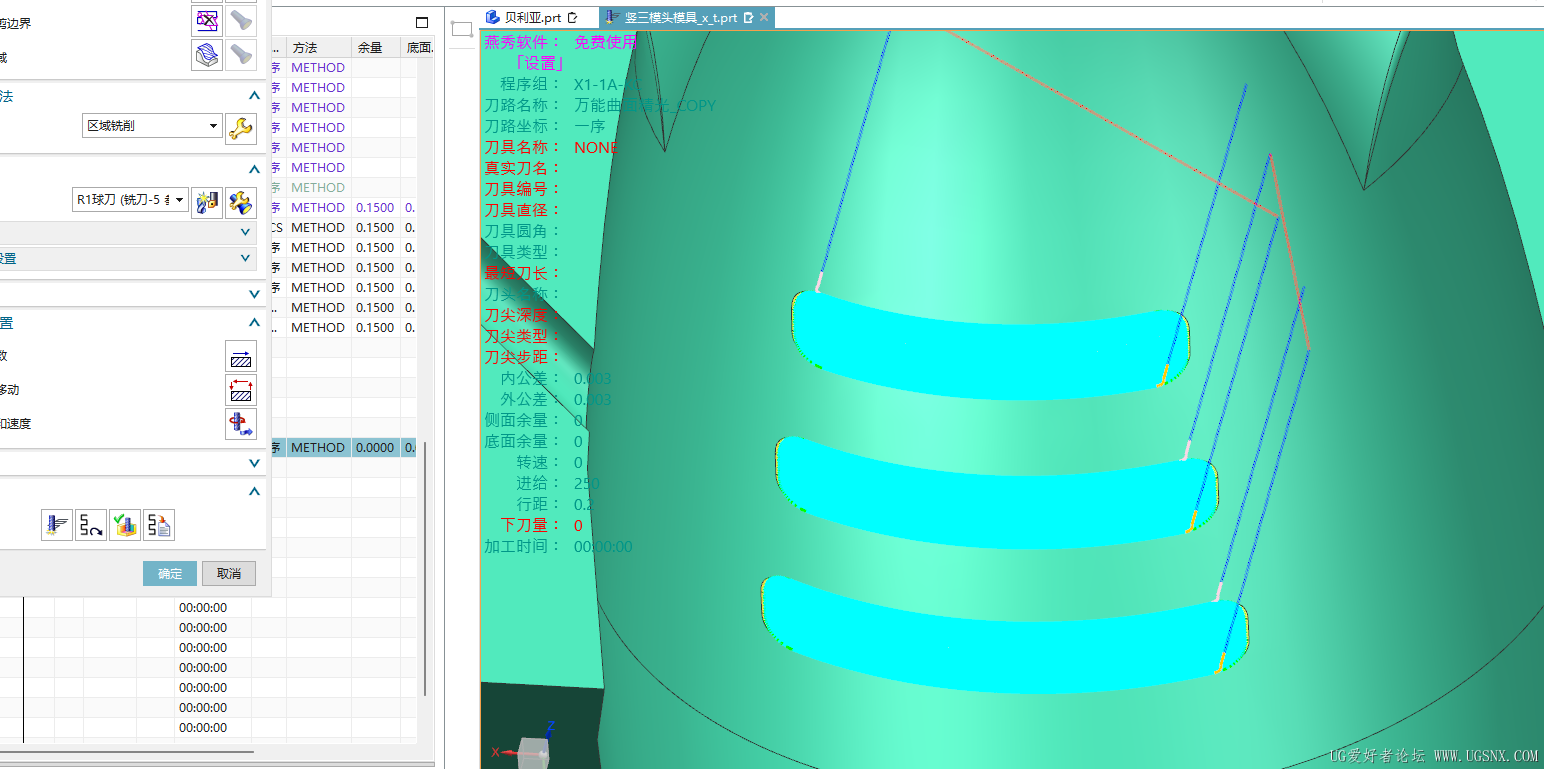1544x769 pixels.
Task: Click the new tool creation icon
Action: point(207,200)
